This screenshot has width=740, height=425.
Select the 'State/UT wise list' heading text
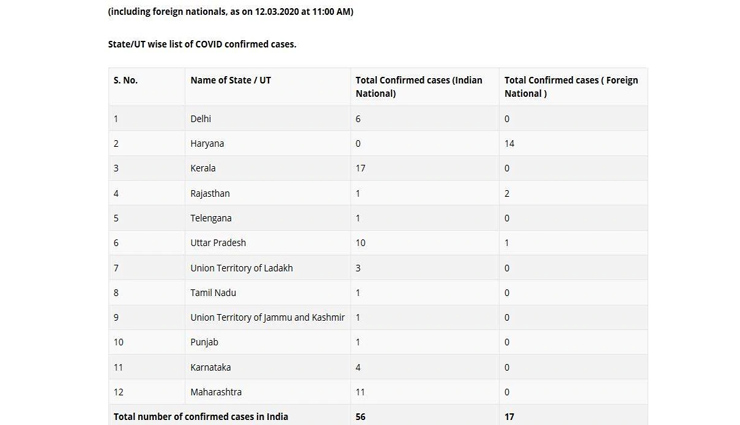pyautogui.click(x=202, y=44)
